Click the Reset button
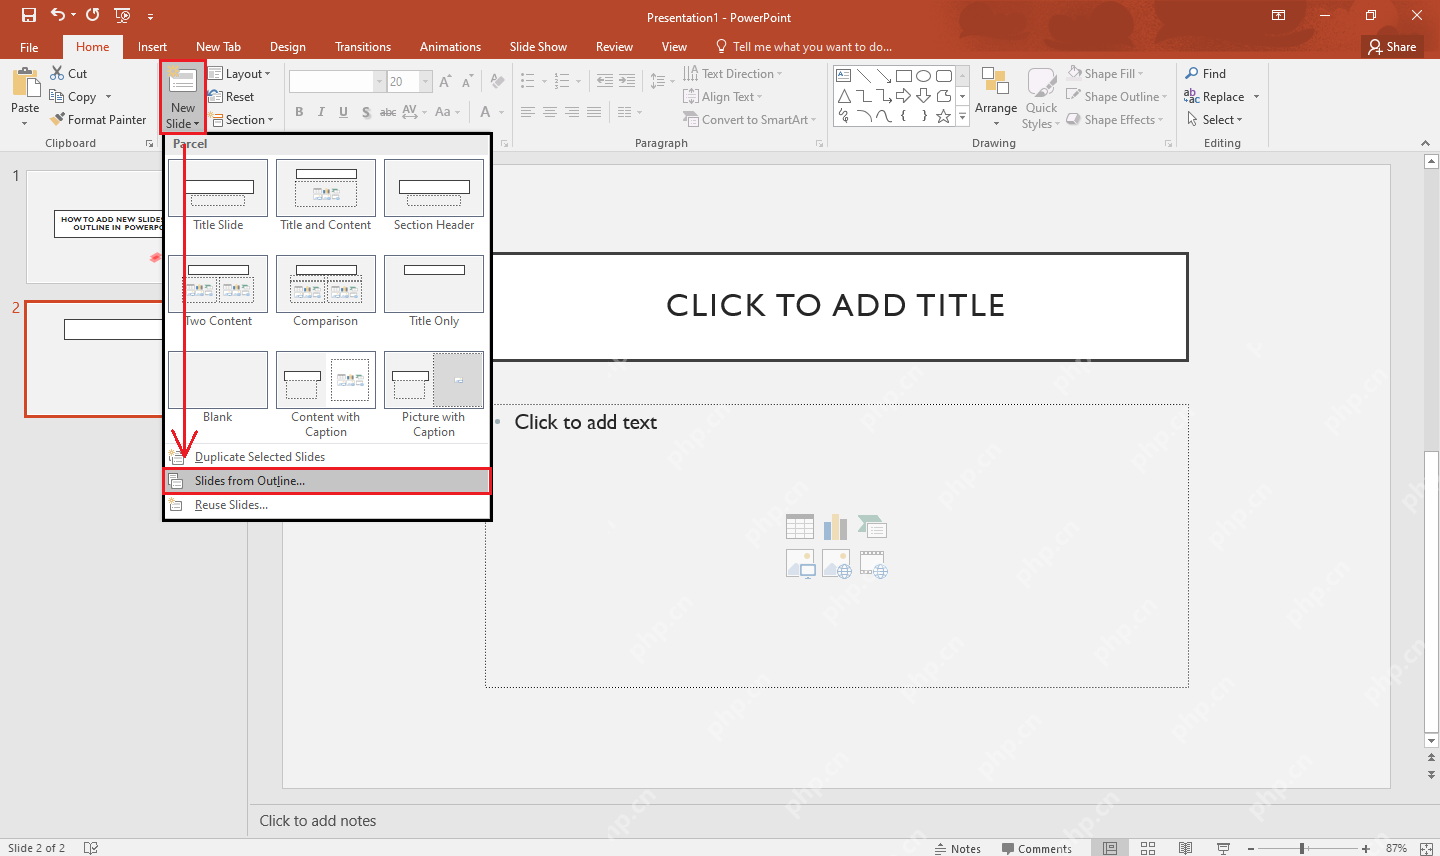Image resolution: width=1440 pixels, height=856 pixels. pos(231,97)
